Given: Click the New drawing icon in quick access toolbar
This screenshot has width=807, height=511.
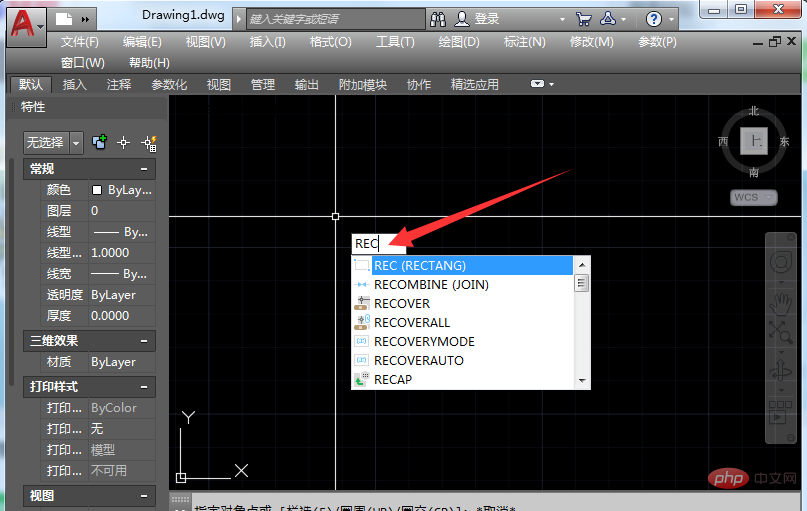Looking at the screenshot, I should pyautogui.click(x=64, y=19).
